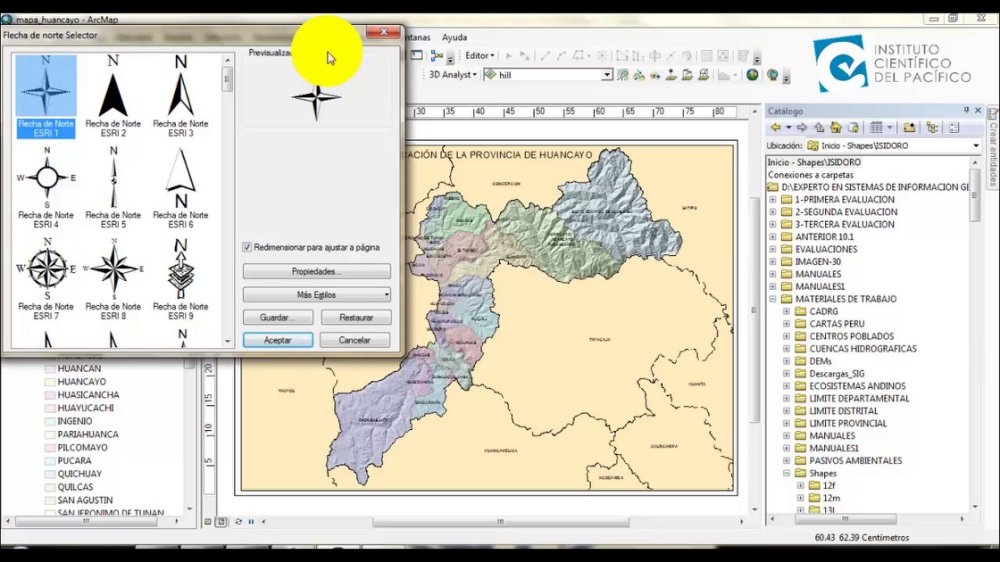Click the Catálogo forward arrow
Viewport: 1000px width, 562px height.
coord(802,128)
